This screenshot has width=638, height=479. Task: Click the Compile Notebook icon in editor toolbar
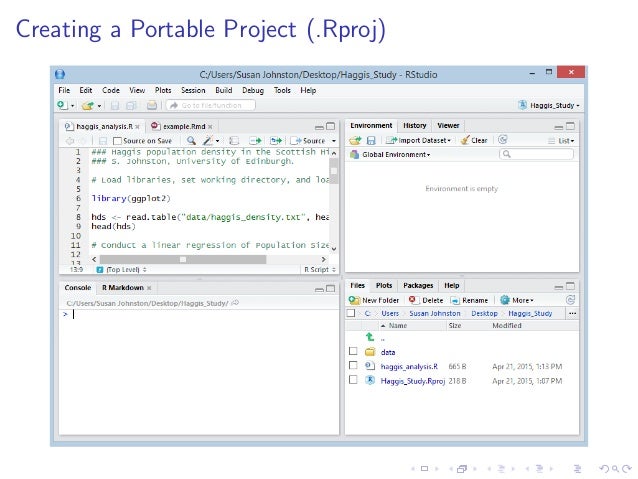coord(234,140)
